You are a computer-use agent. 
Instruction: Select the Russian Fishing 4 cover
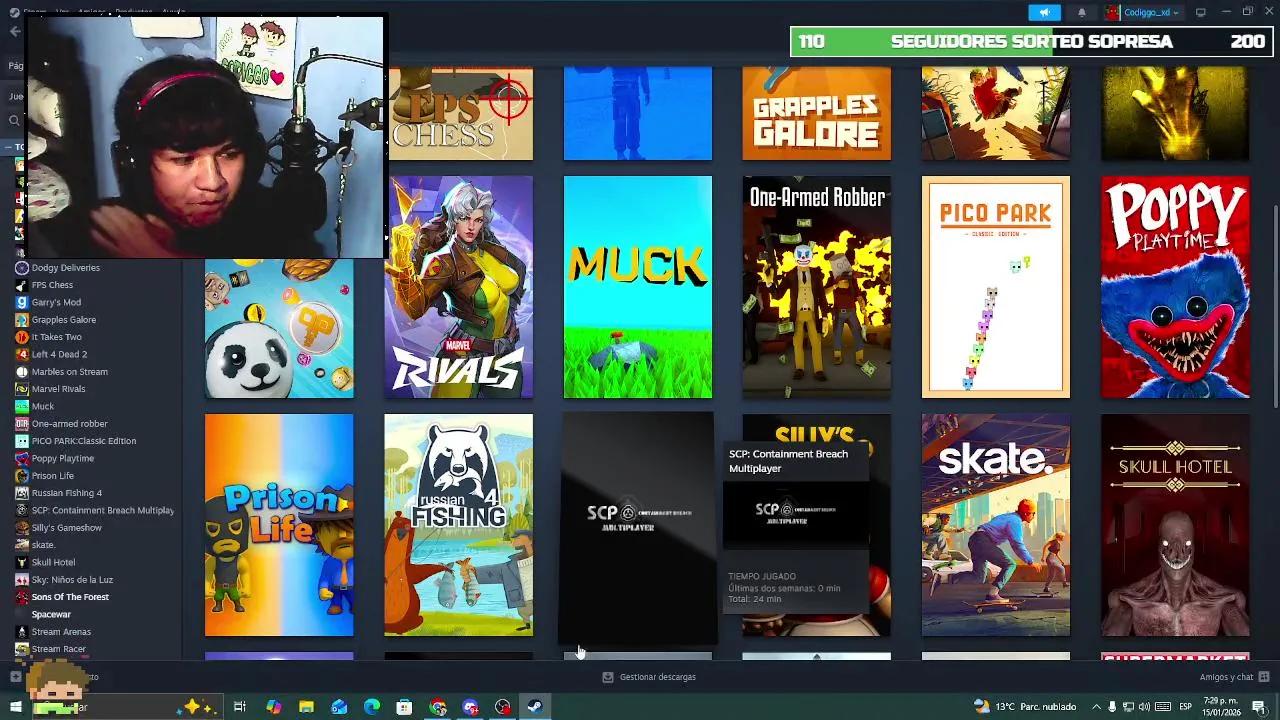click(x=459, y=525)
